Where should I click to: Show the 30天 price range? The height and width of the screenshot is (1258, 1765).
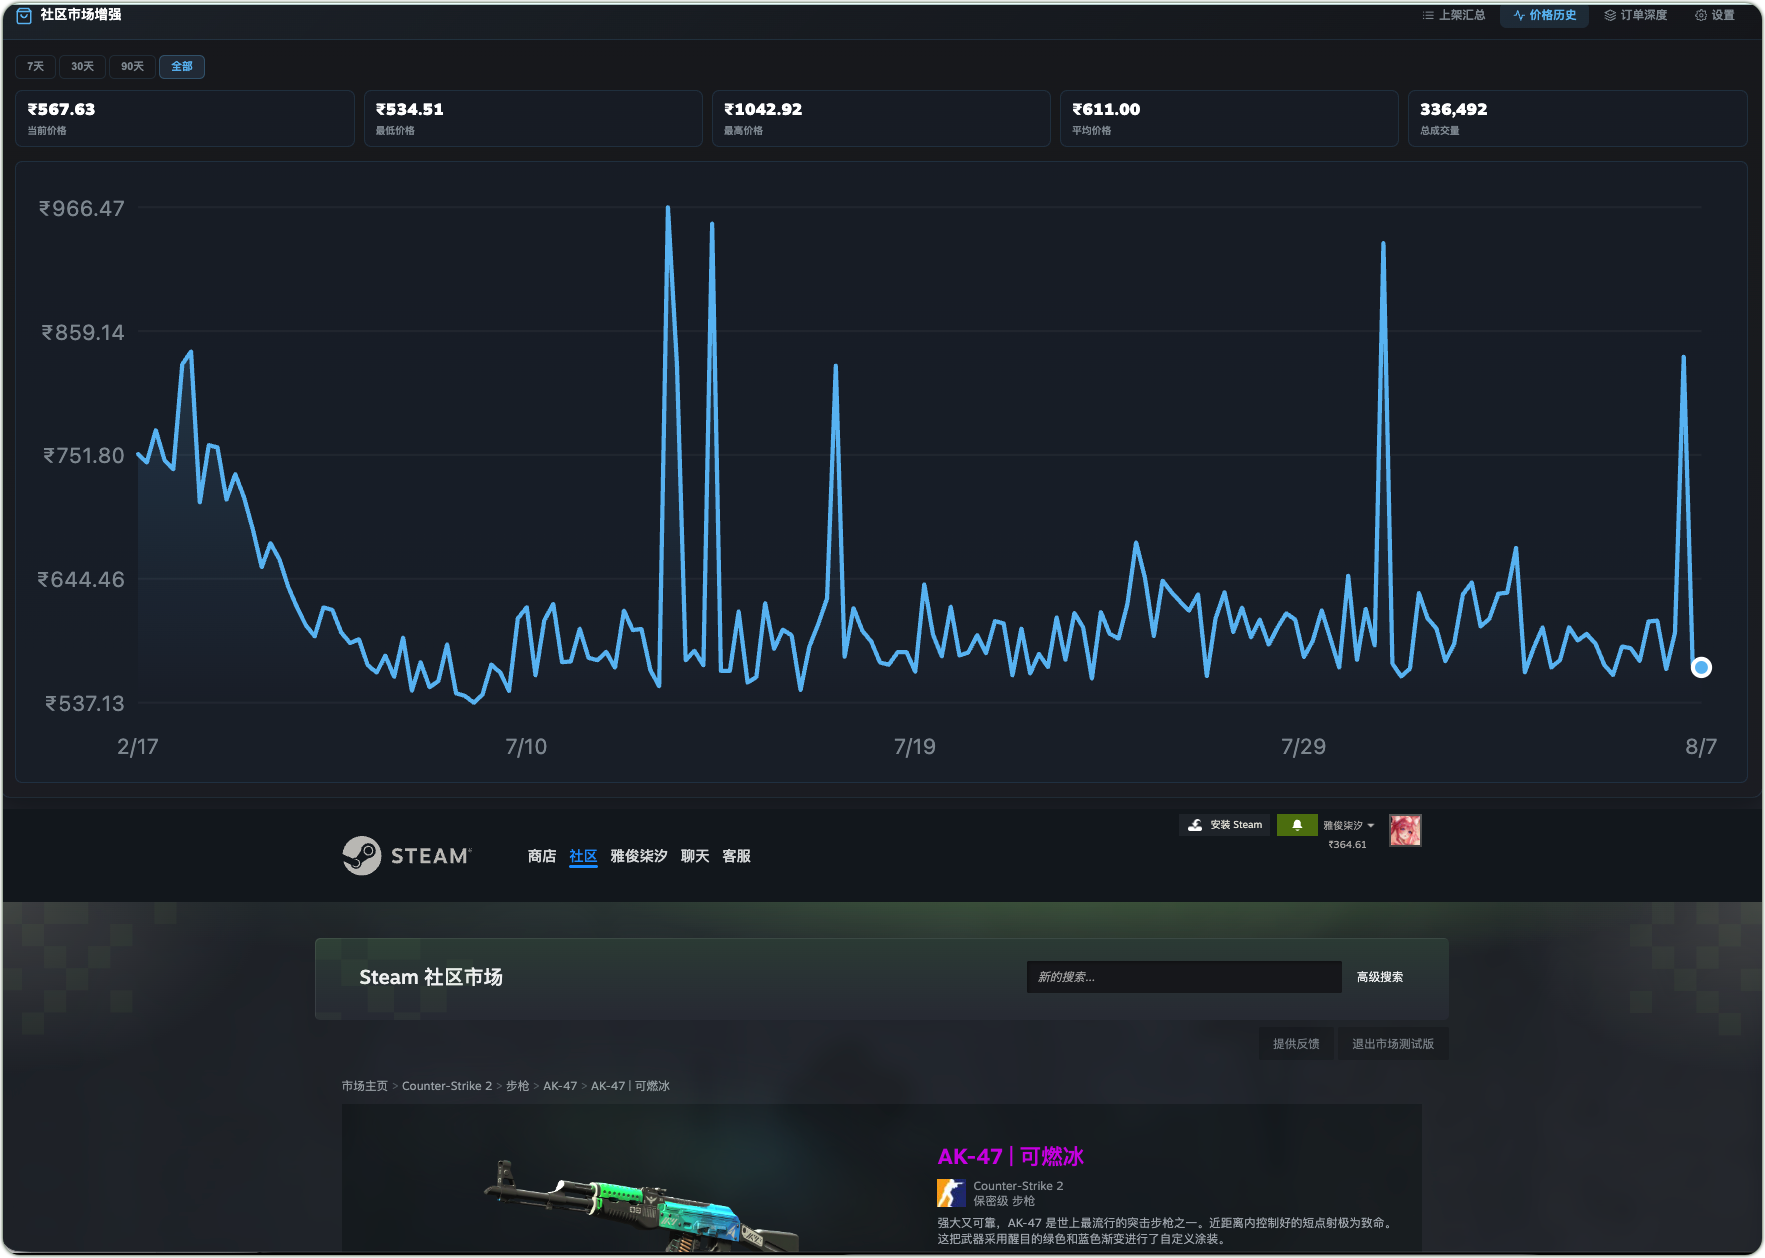82,66
